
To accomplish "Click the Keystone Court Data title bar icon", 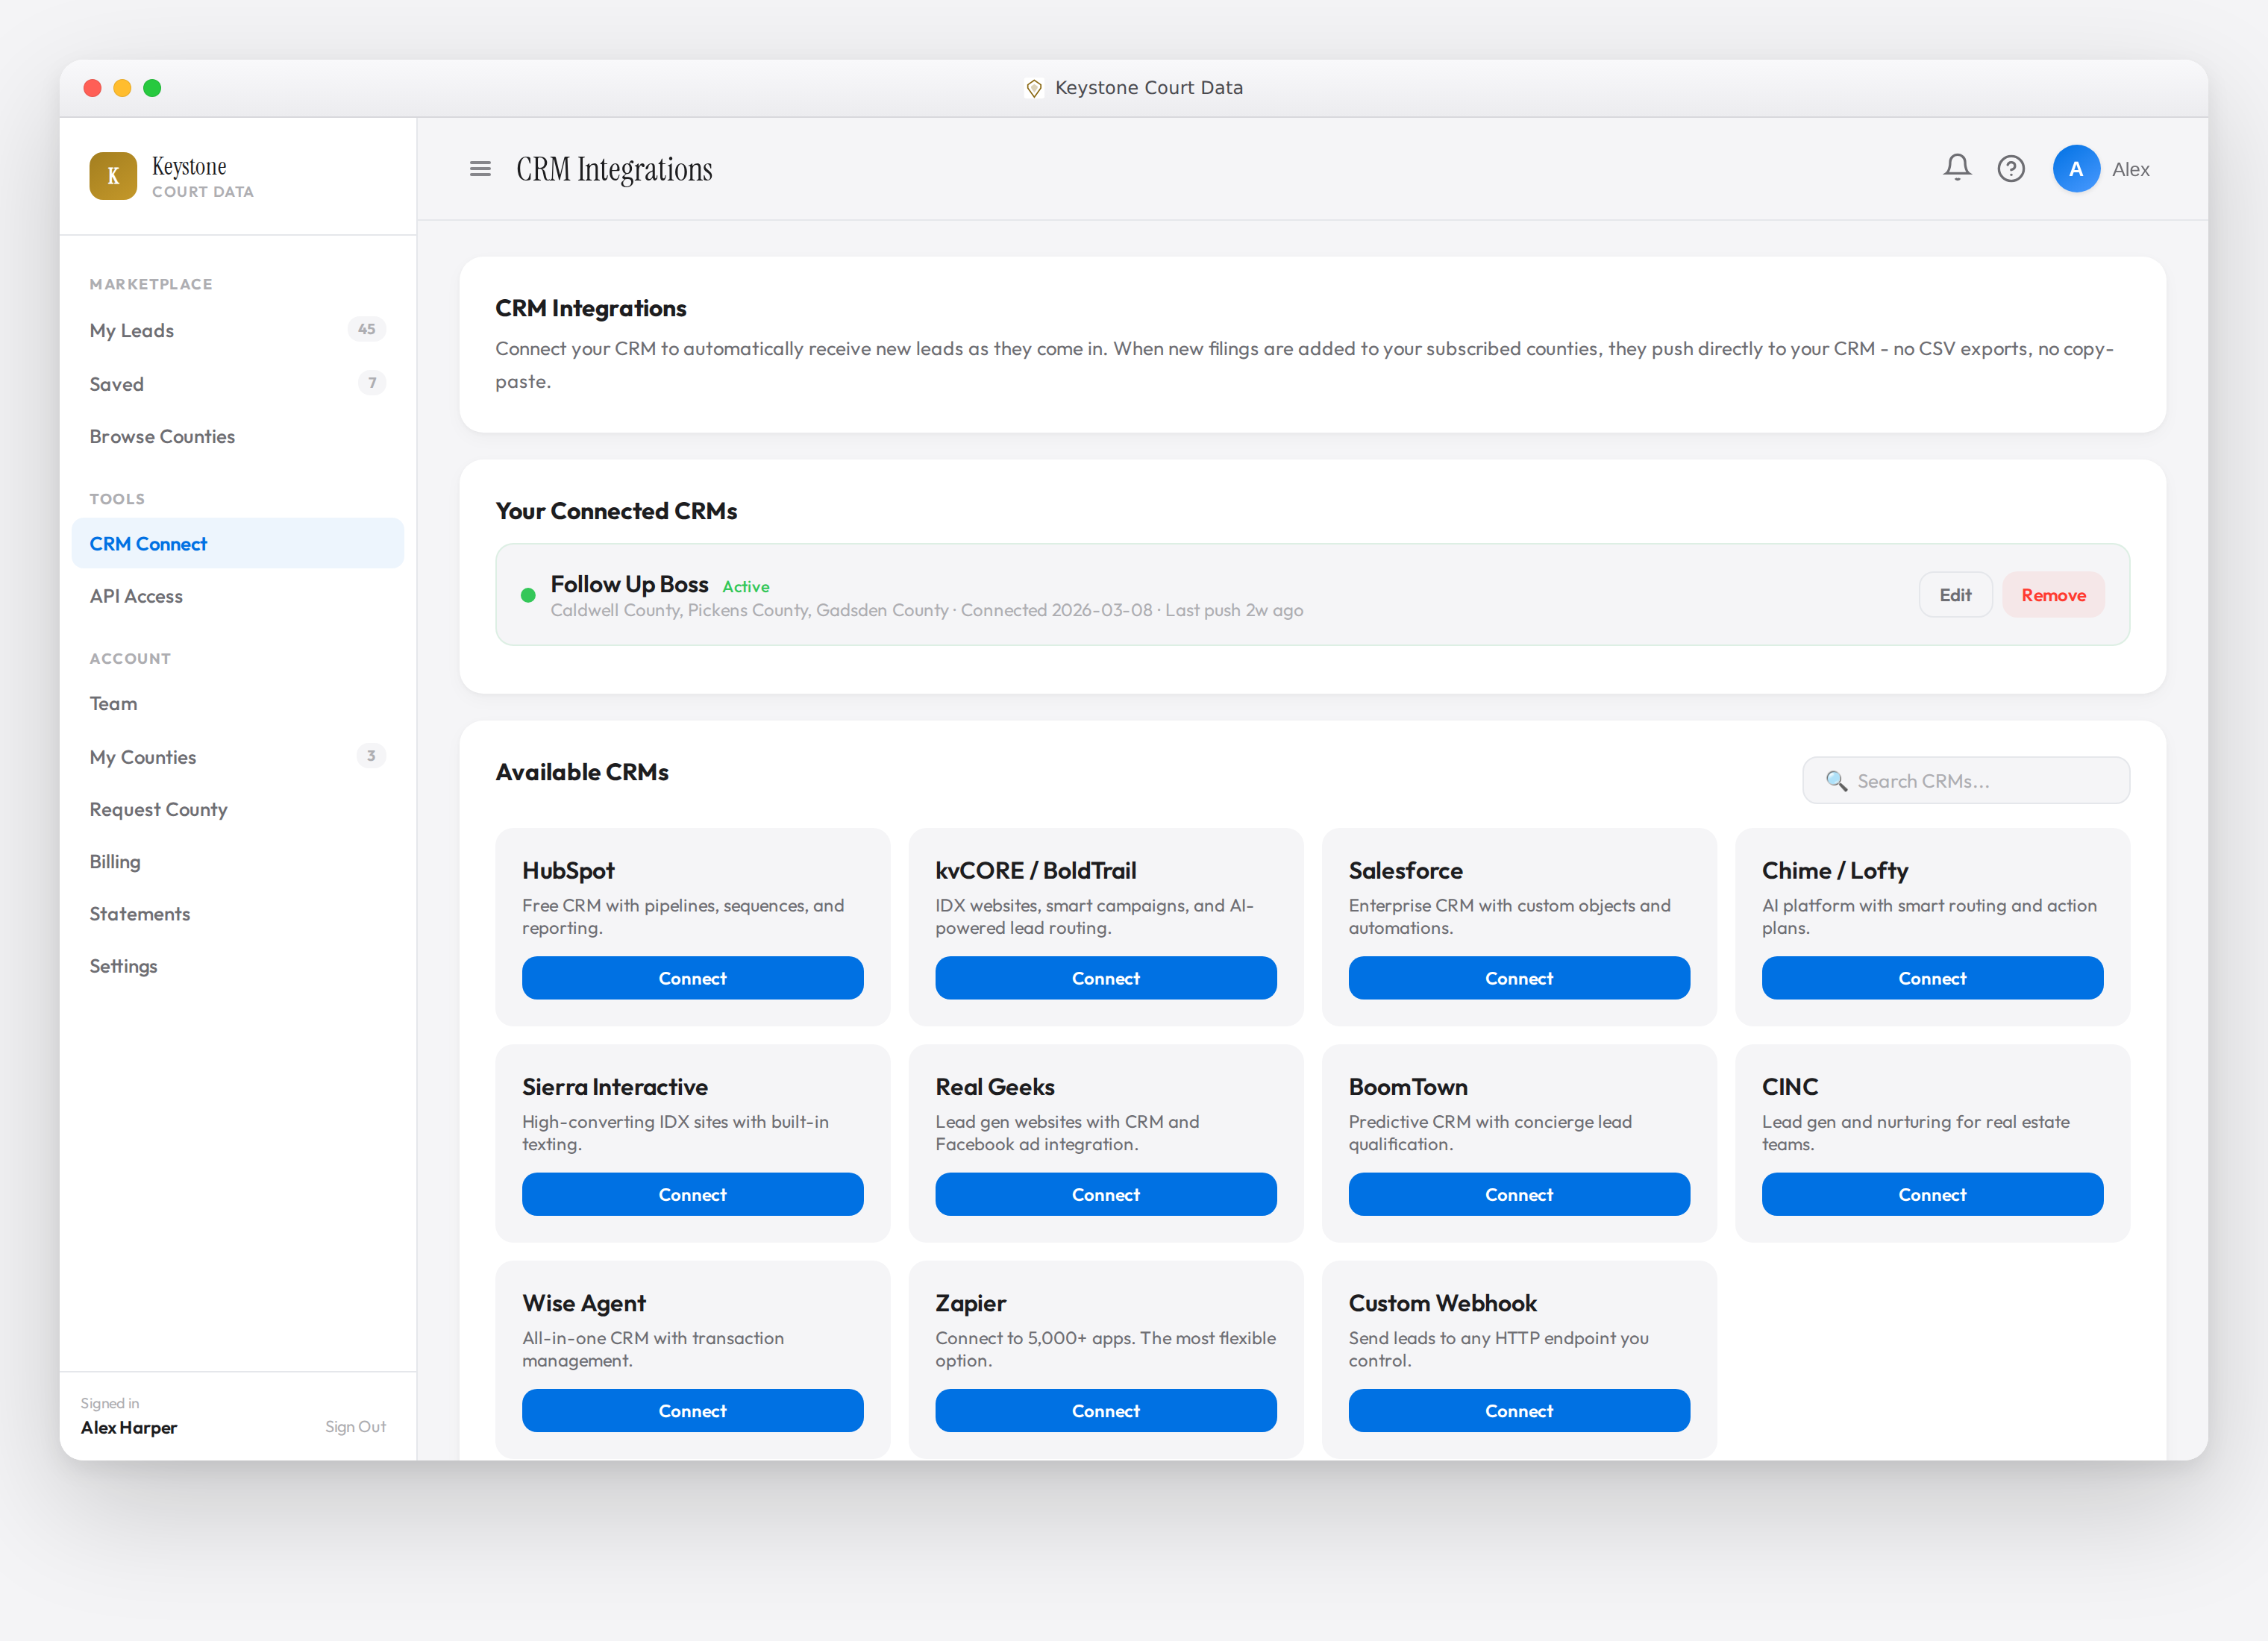I will click(1034, 88).
